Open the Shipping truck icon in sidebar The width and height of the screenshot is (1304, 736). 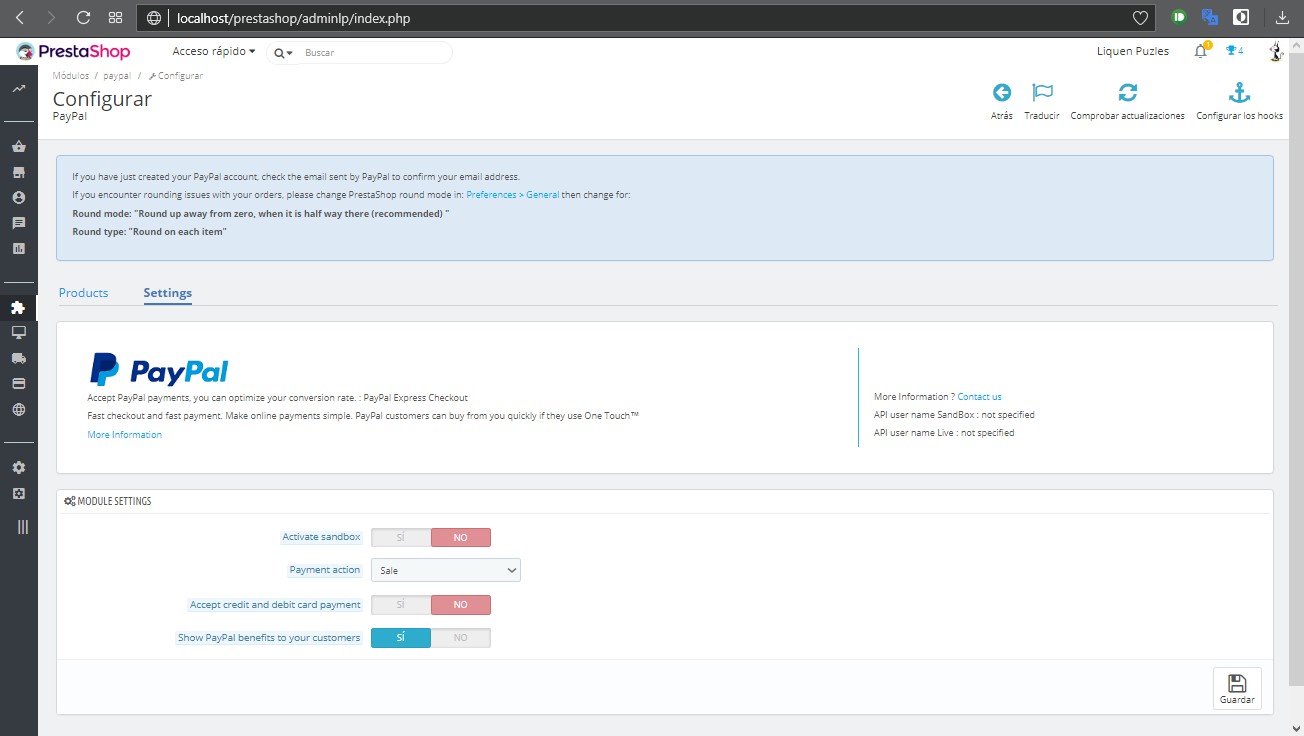18,358
